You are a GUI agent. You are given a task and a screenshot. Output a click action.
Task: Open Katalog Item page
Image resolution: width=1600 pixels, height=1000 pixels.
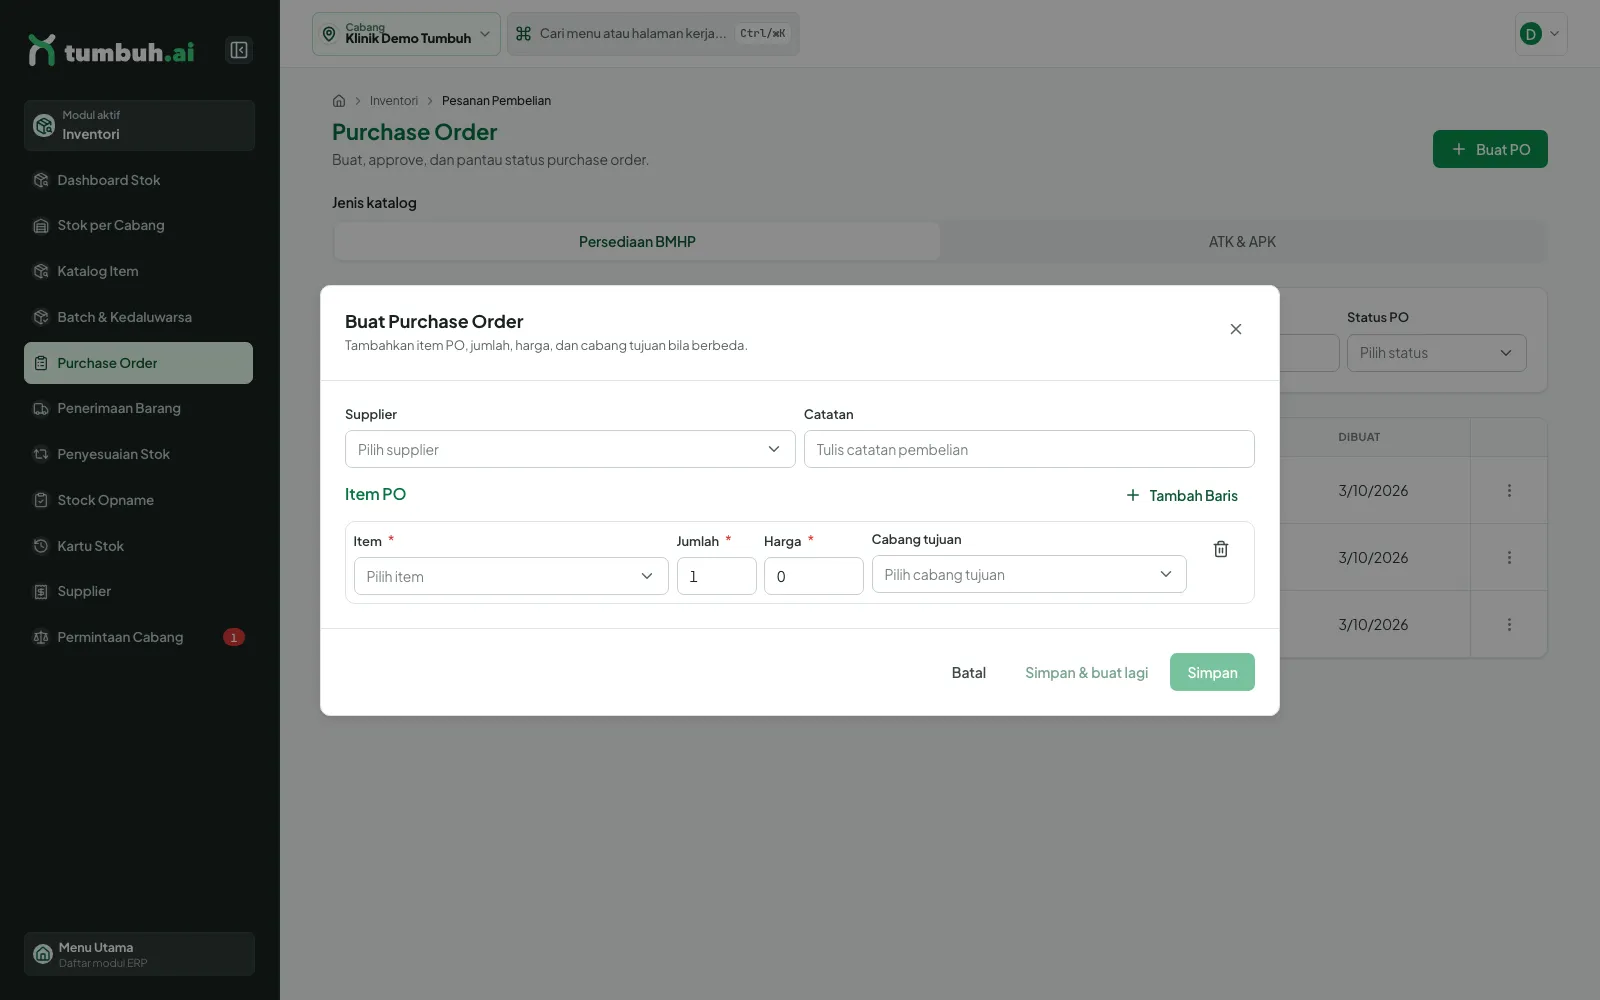(x=139, y=271)
